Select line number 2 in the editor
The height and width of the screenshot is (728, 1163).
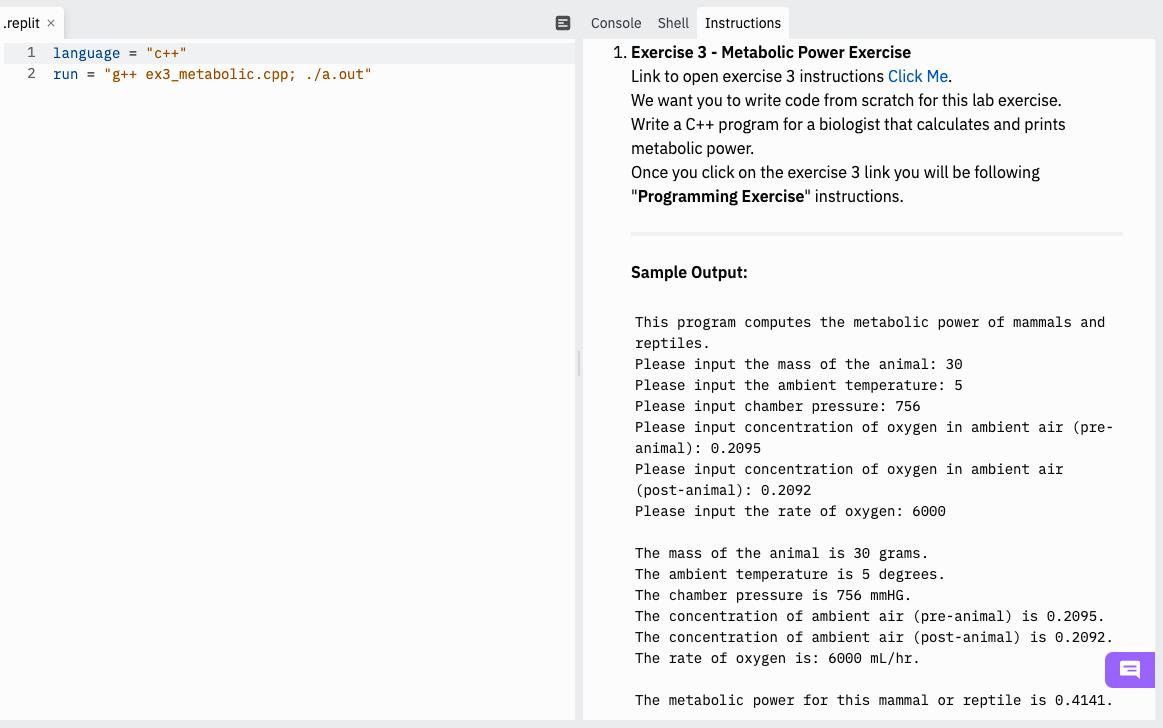[31, 73]
